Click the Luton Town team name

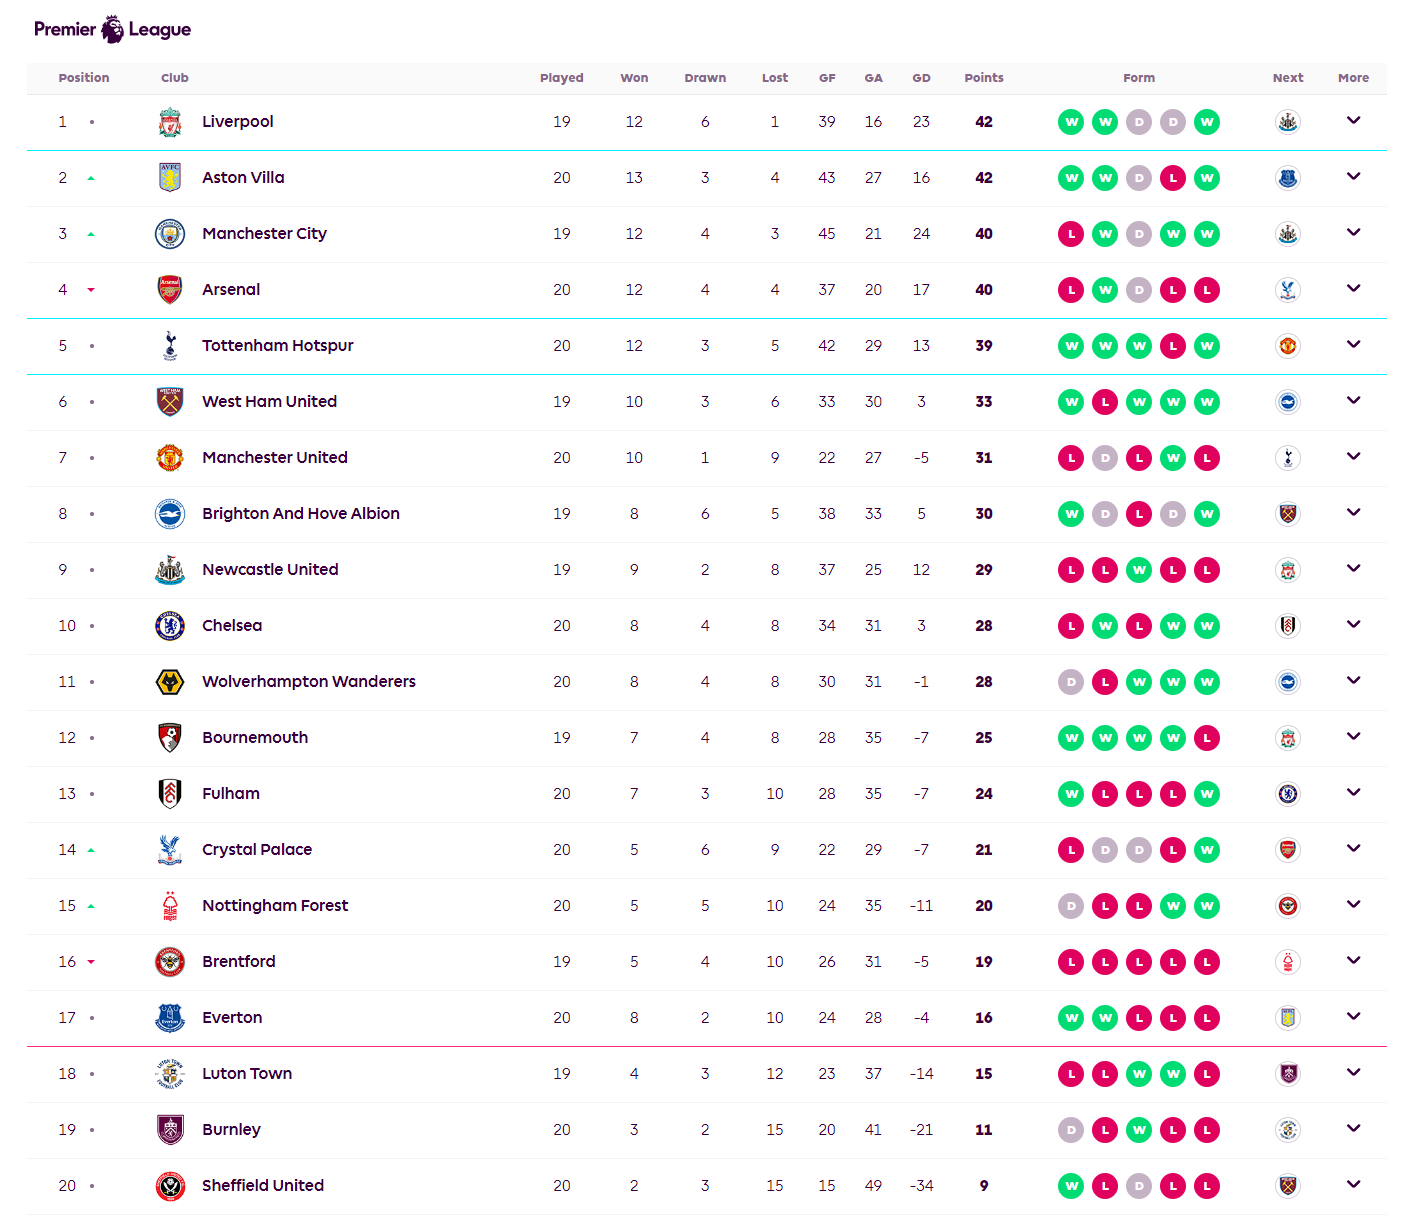pos(247,1073)
